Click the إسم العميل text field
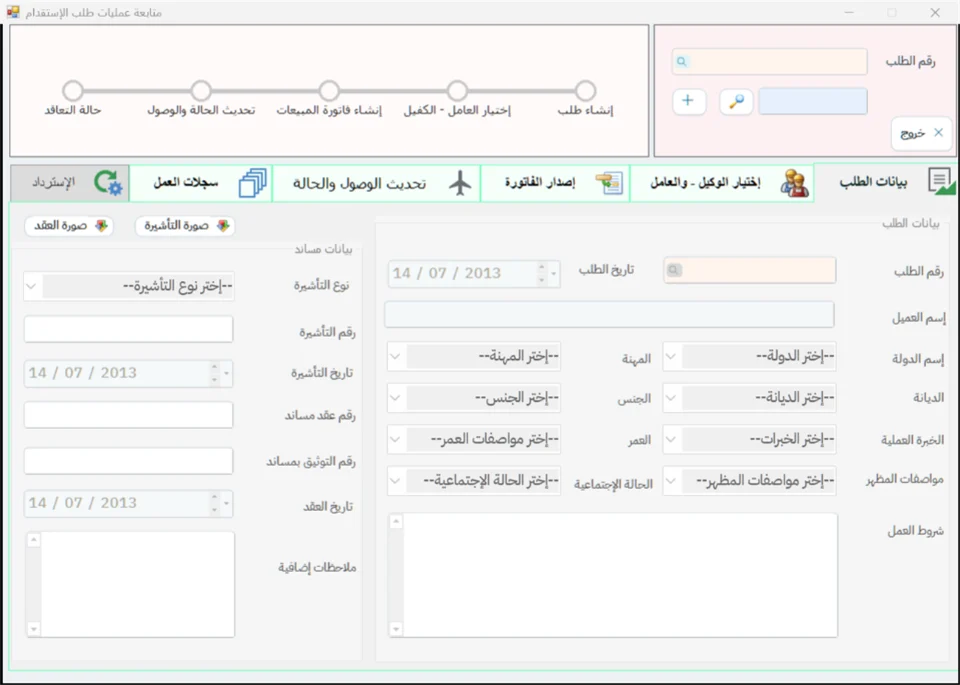 click(x=609, y=315)
